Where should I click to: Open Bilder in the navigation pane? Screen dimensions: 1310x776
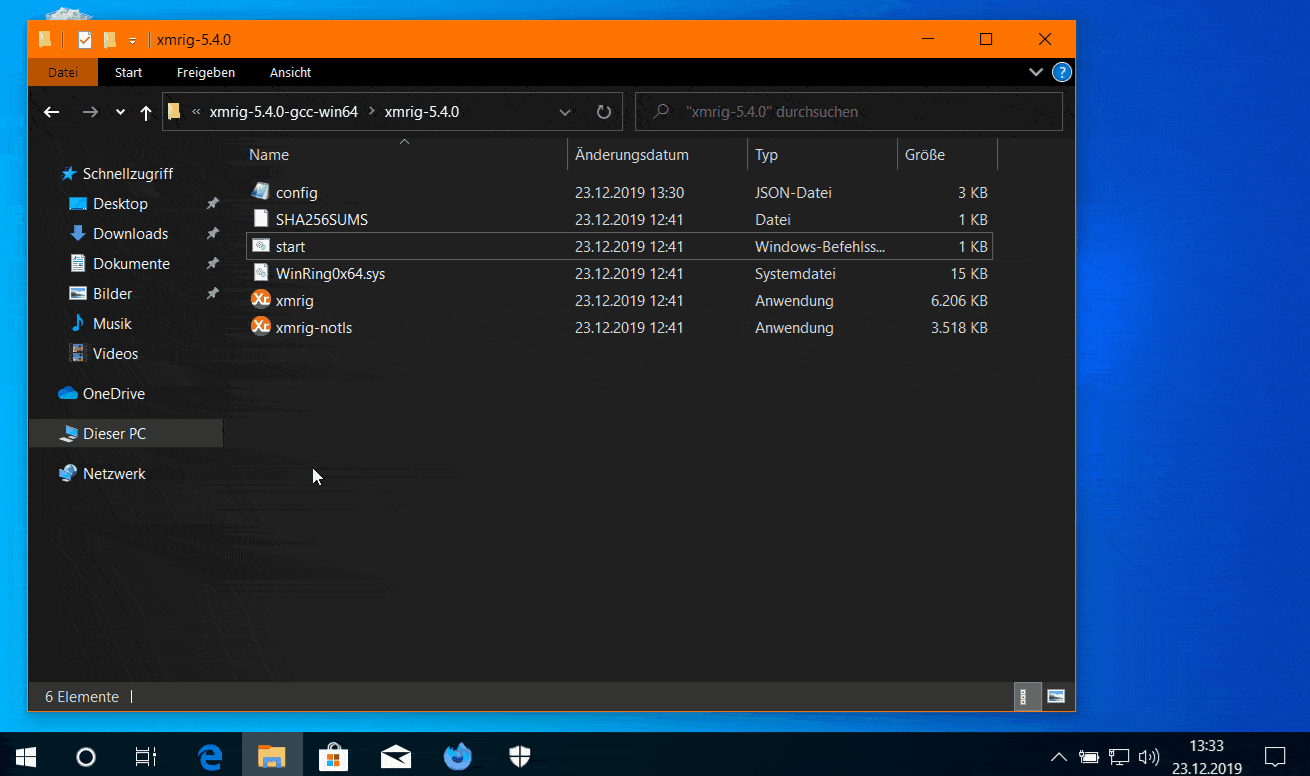tap(112, 293)
